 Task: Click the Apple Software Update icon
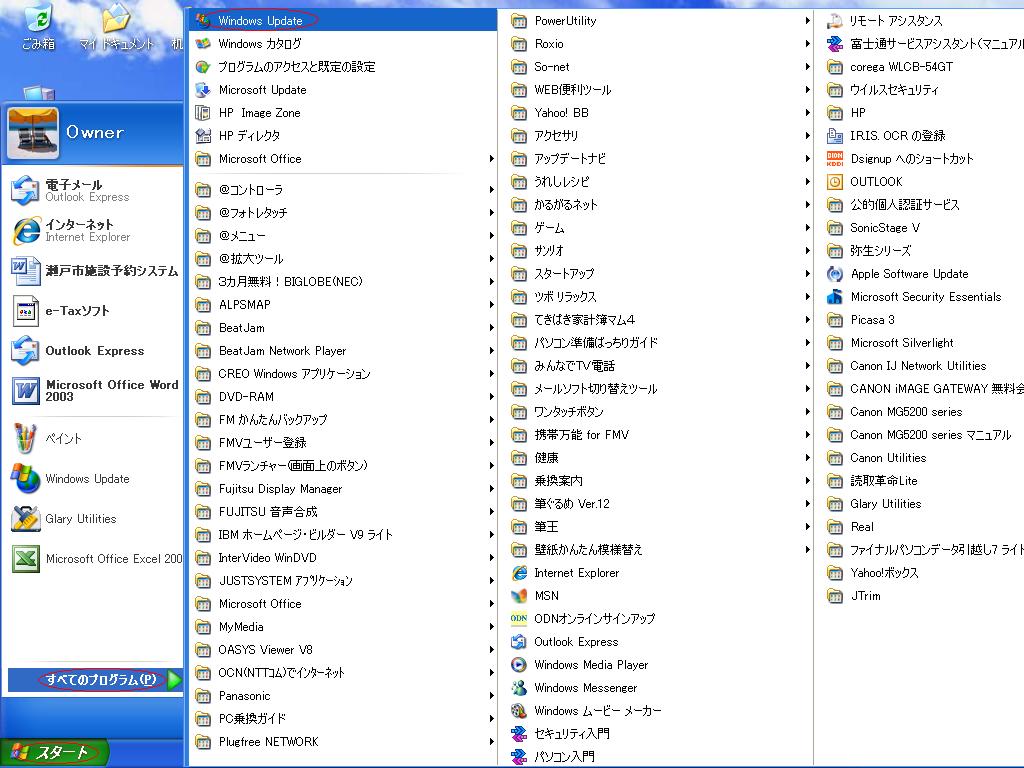(835, 274)
